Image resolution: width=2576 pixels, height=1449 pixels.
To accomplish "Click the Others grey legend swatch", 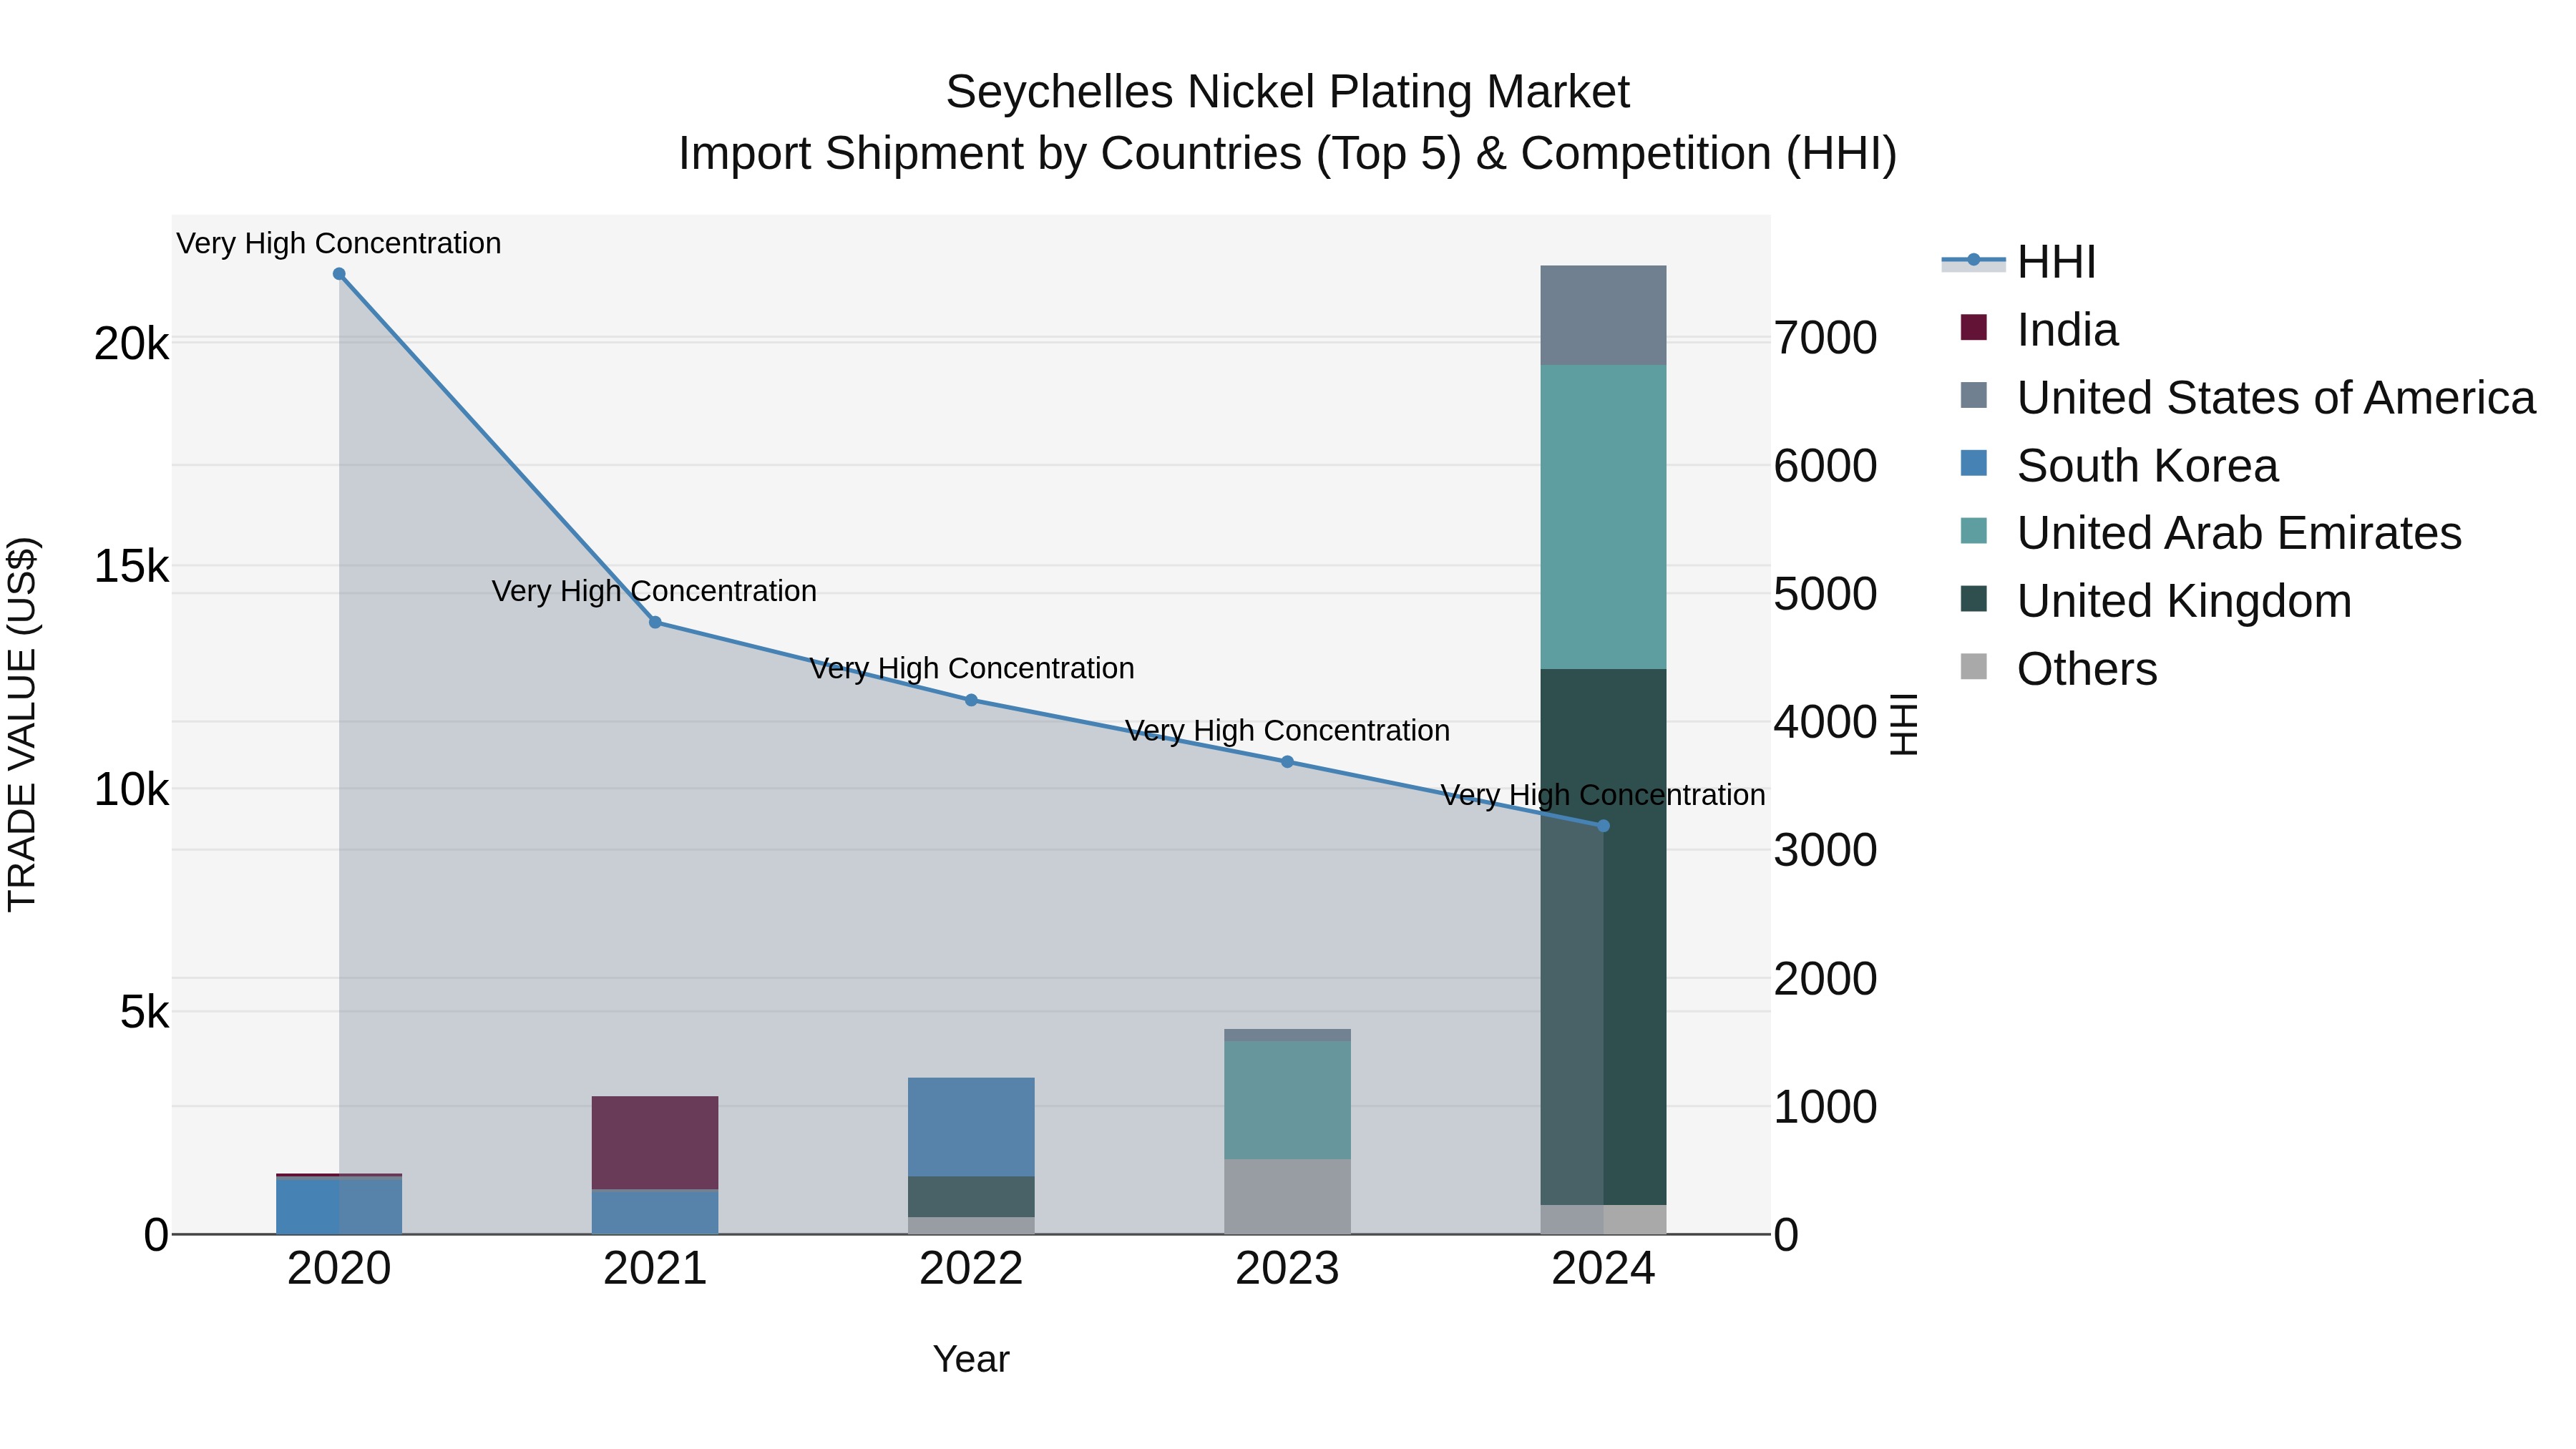I will click(x=1974, y=666).
